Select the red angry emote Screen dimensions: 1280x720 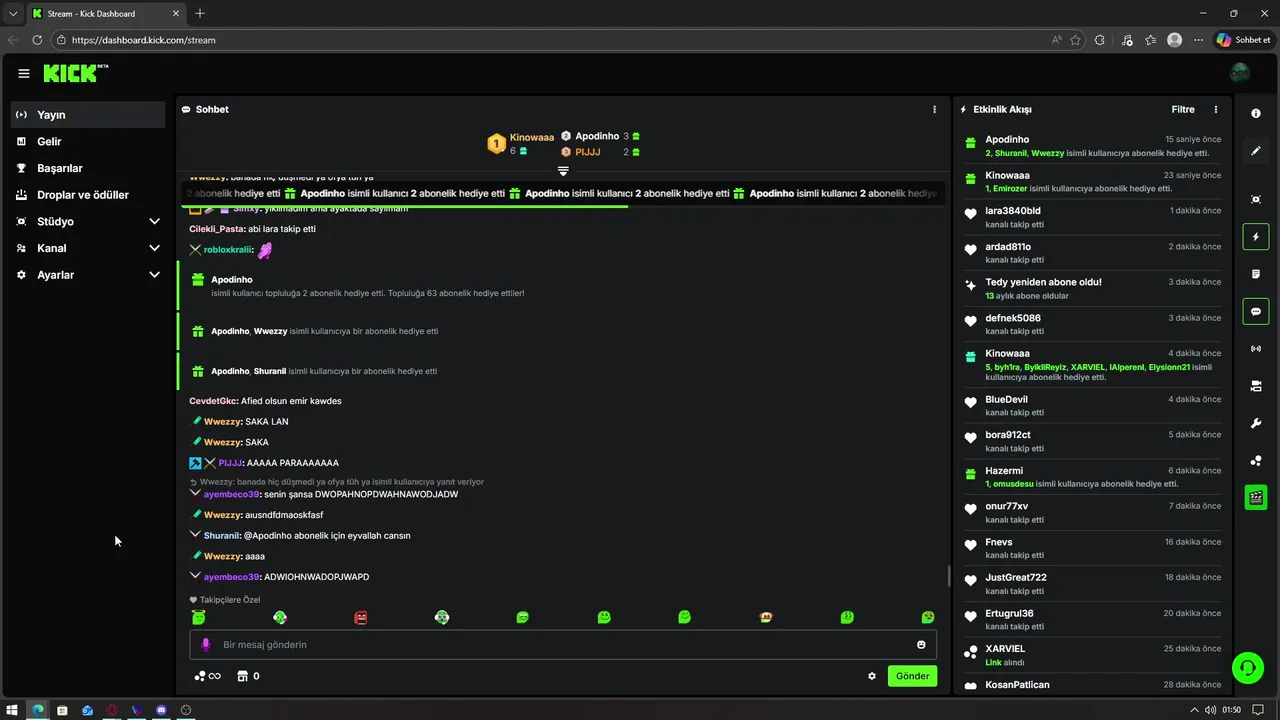point(361,618)
